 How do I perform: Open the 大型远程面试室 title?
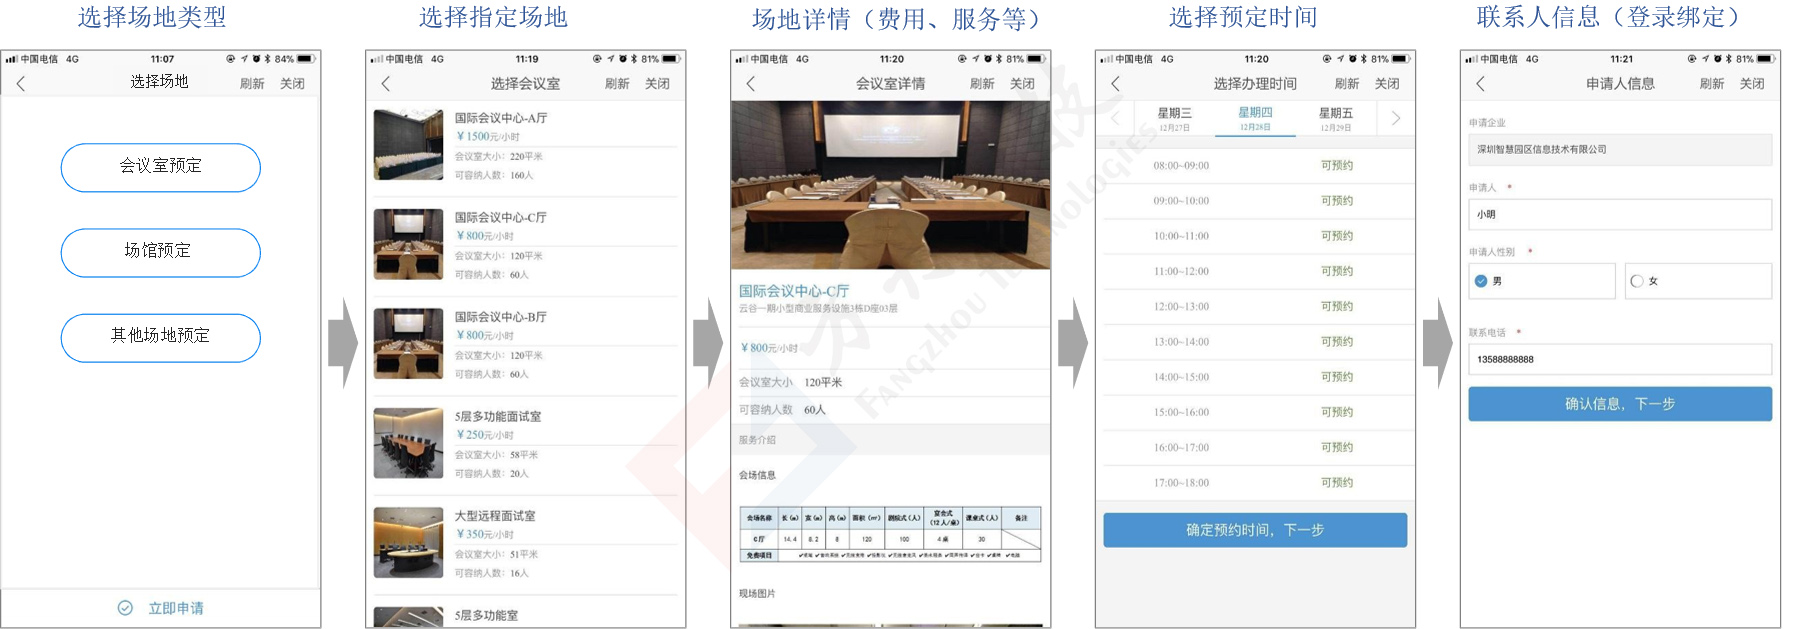[x=495, y=516]
